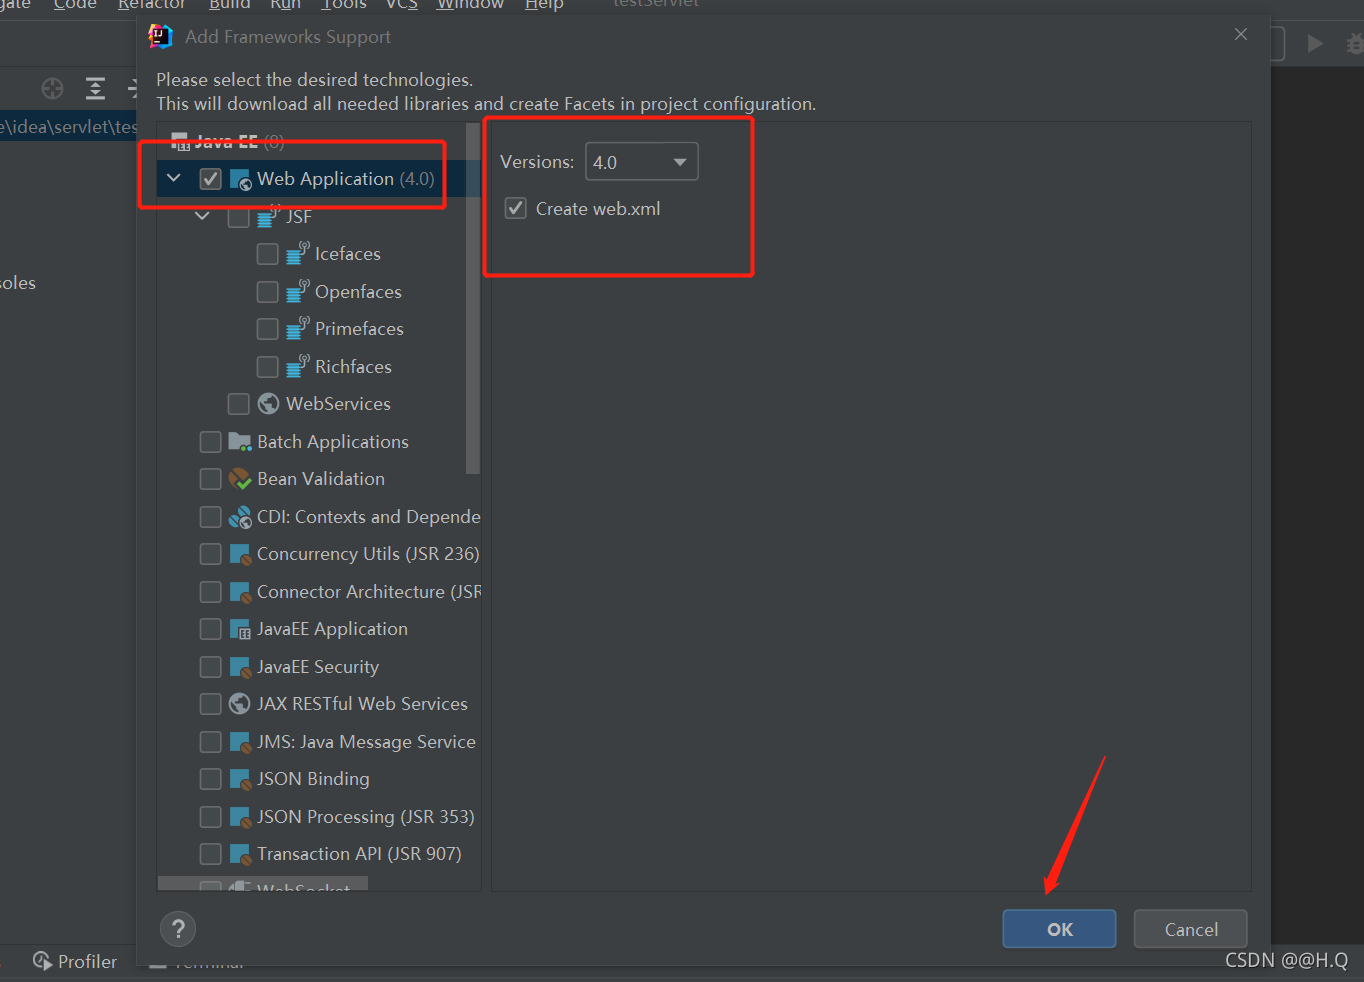Select the JMS: Java Message Service row

click(319, 742)
